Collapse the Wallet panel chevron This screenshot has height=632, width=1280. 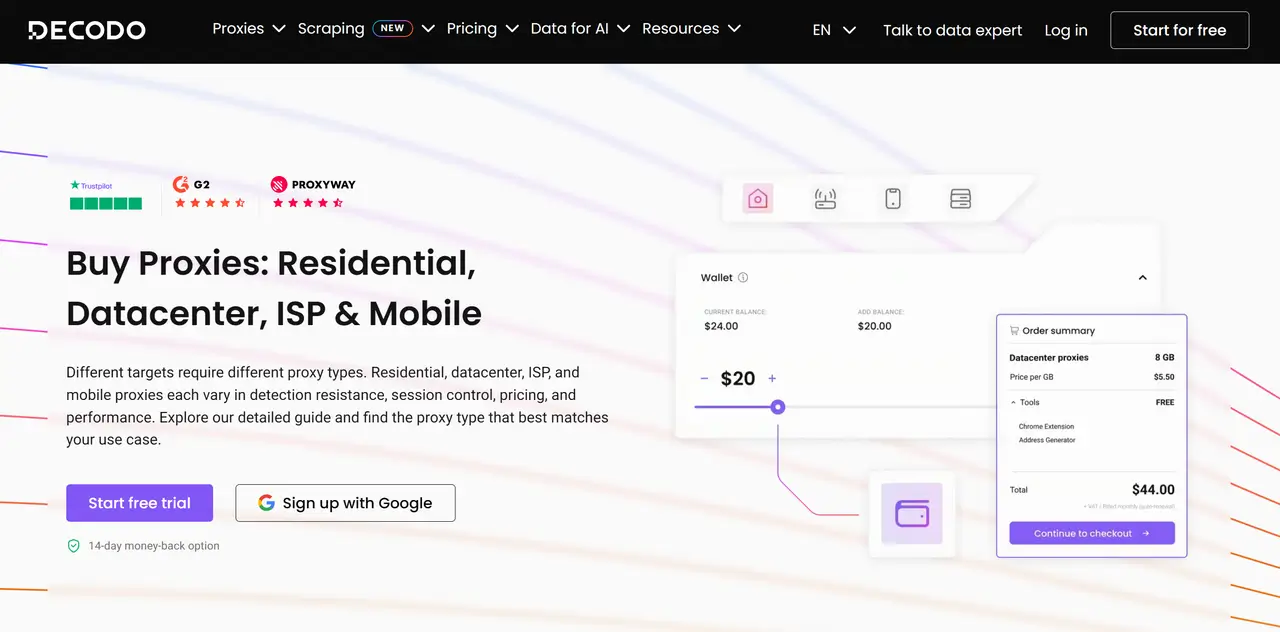(x=1142, y=278)
